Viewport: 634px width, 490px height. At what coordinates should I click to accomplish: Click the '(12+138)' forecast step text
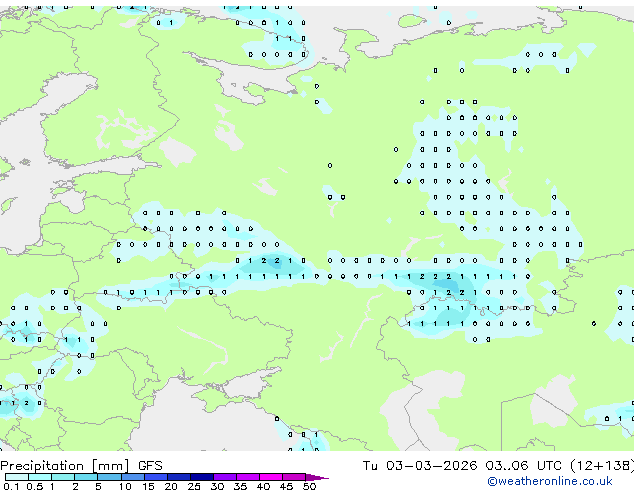point(602,466)
